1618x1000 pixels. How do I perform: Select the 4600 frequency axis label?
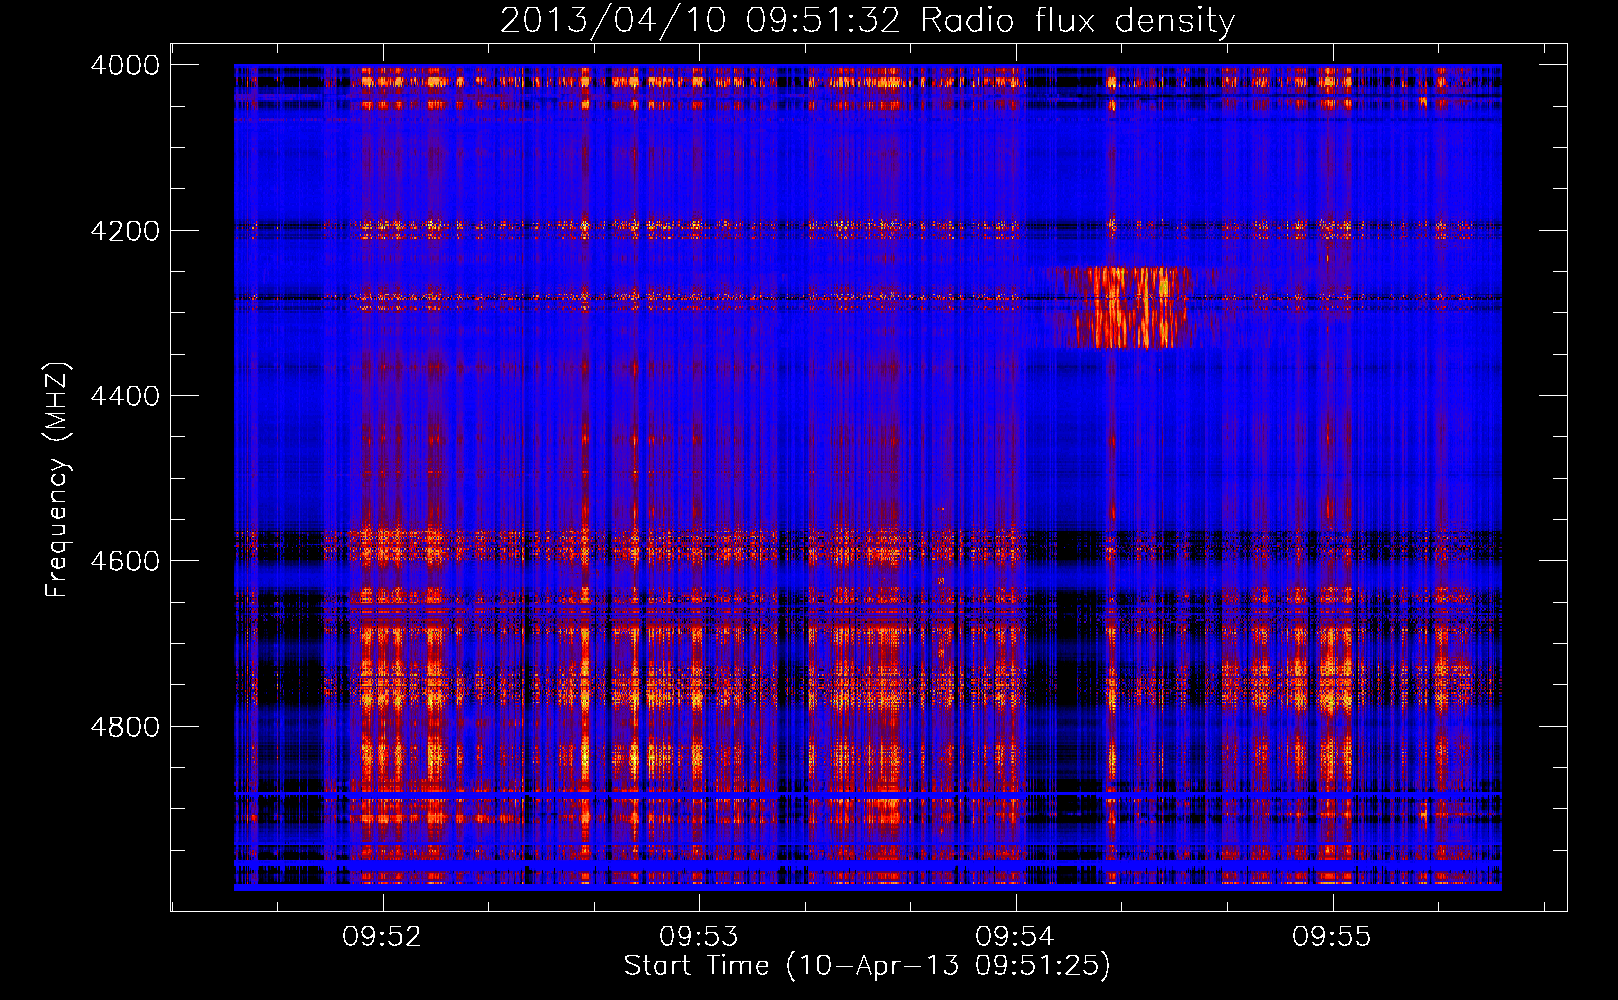pos(125,561)
